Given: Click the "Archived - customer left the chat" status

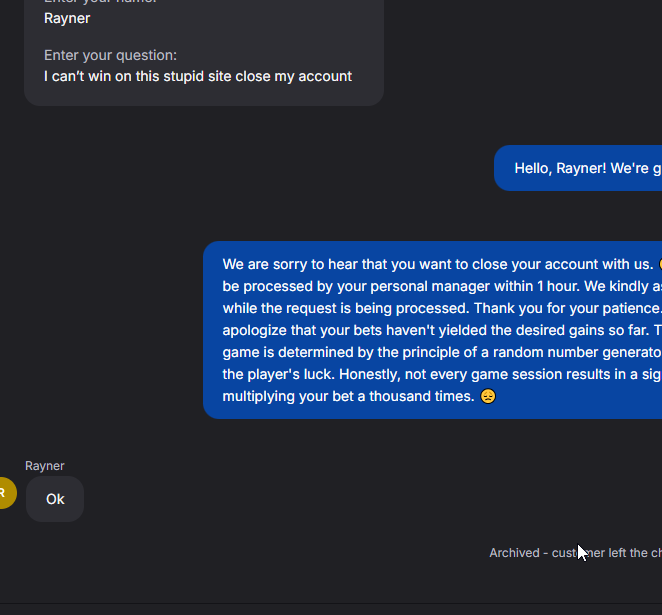Looking at the screenshot, I should [575, 553].
